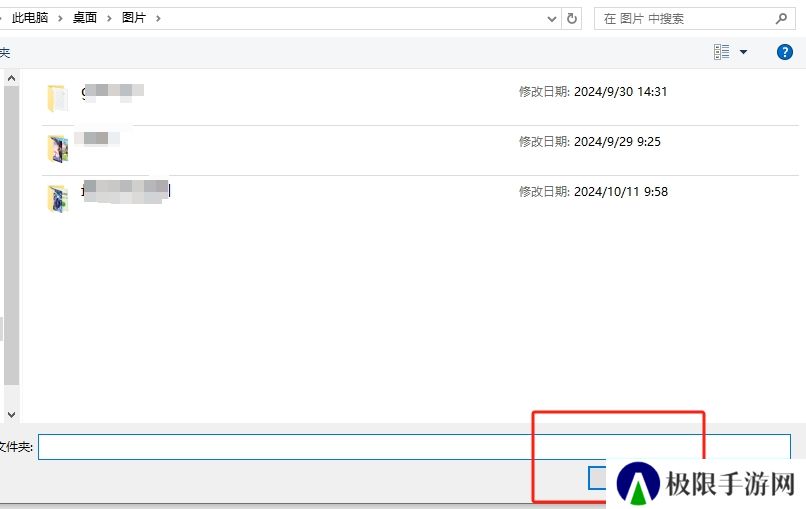Select 此电脑 in the breadcrumb path
This screenshot has width=806, height=509.
30,18
